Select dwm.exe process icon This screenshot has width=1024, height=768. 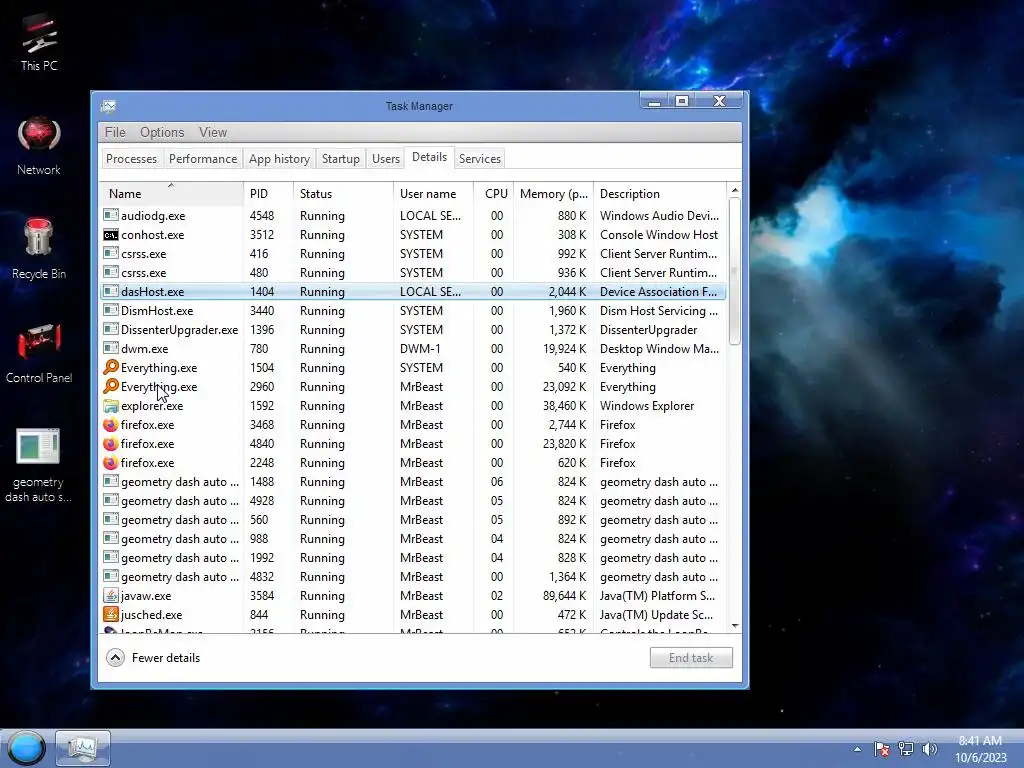tap(110, 348)
